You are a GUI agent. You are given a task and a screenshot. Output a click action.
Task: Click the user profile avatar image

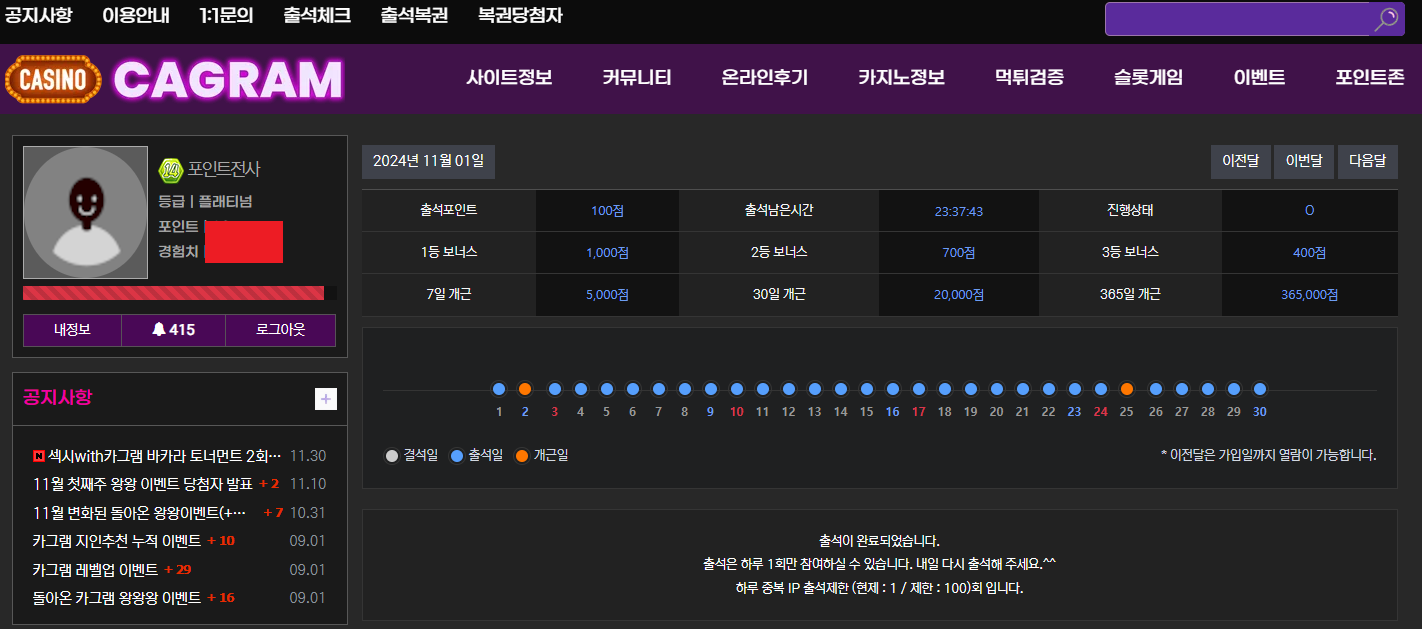pyautogui.click(x=85, y=212)
